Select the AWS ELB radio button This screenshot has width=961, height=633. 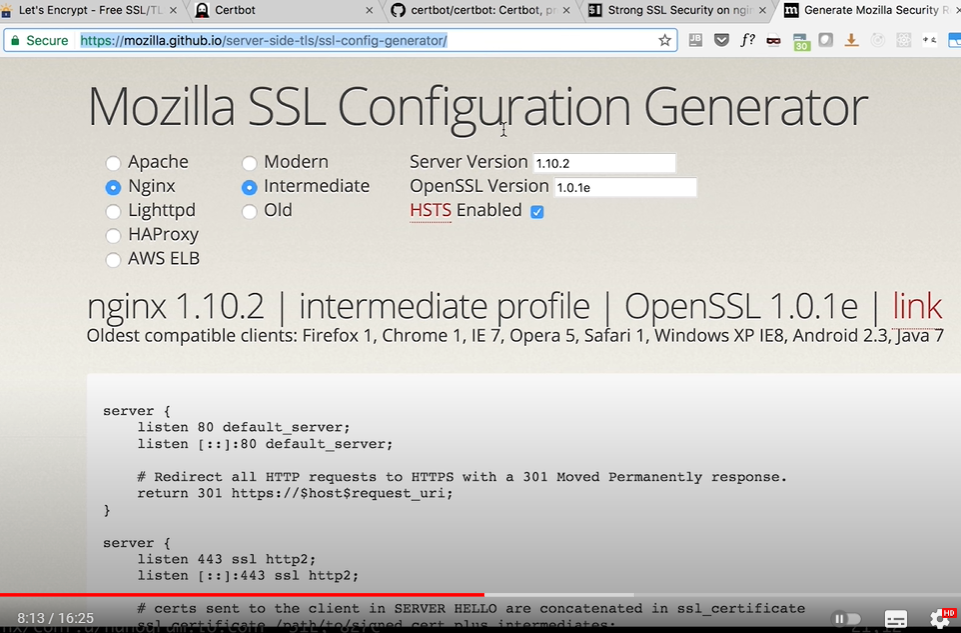click(x=113, y=260)
